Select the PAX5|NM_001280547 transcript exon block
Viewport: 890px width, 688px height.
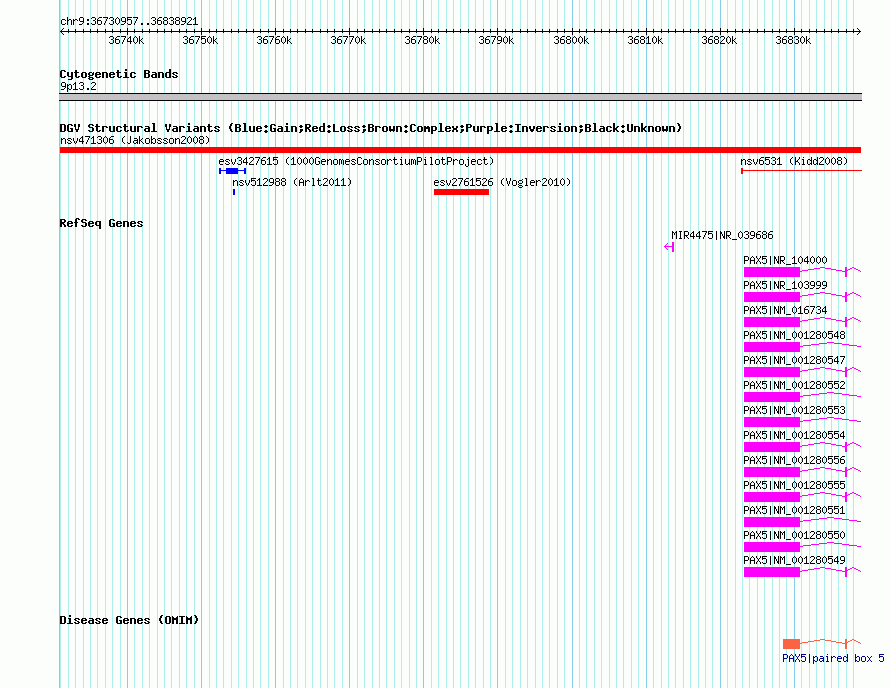[x=771, y=372]
